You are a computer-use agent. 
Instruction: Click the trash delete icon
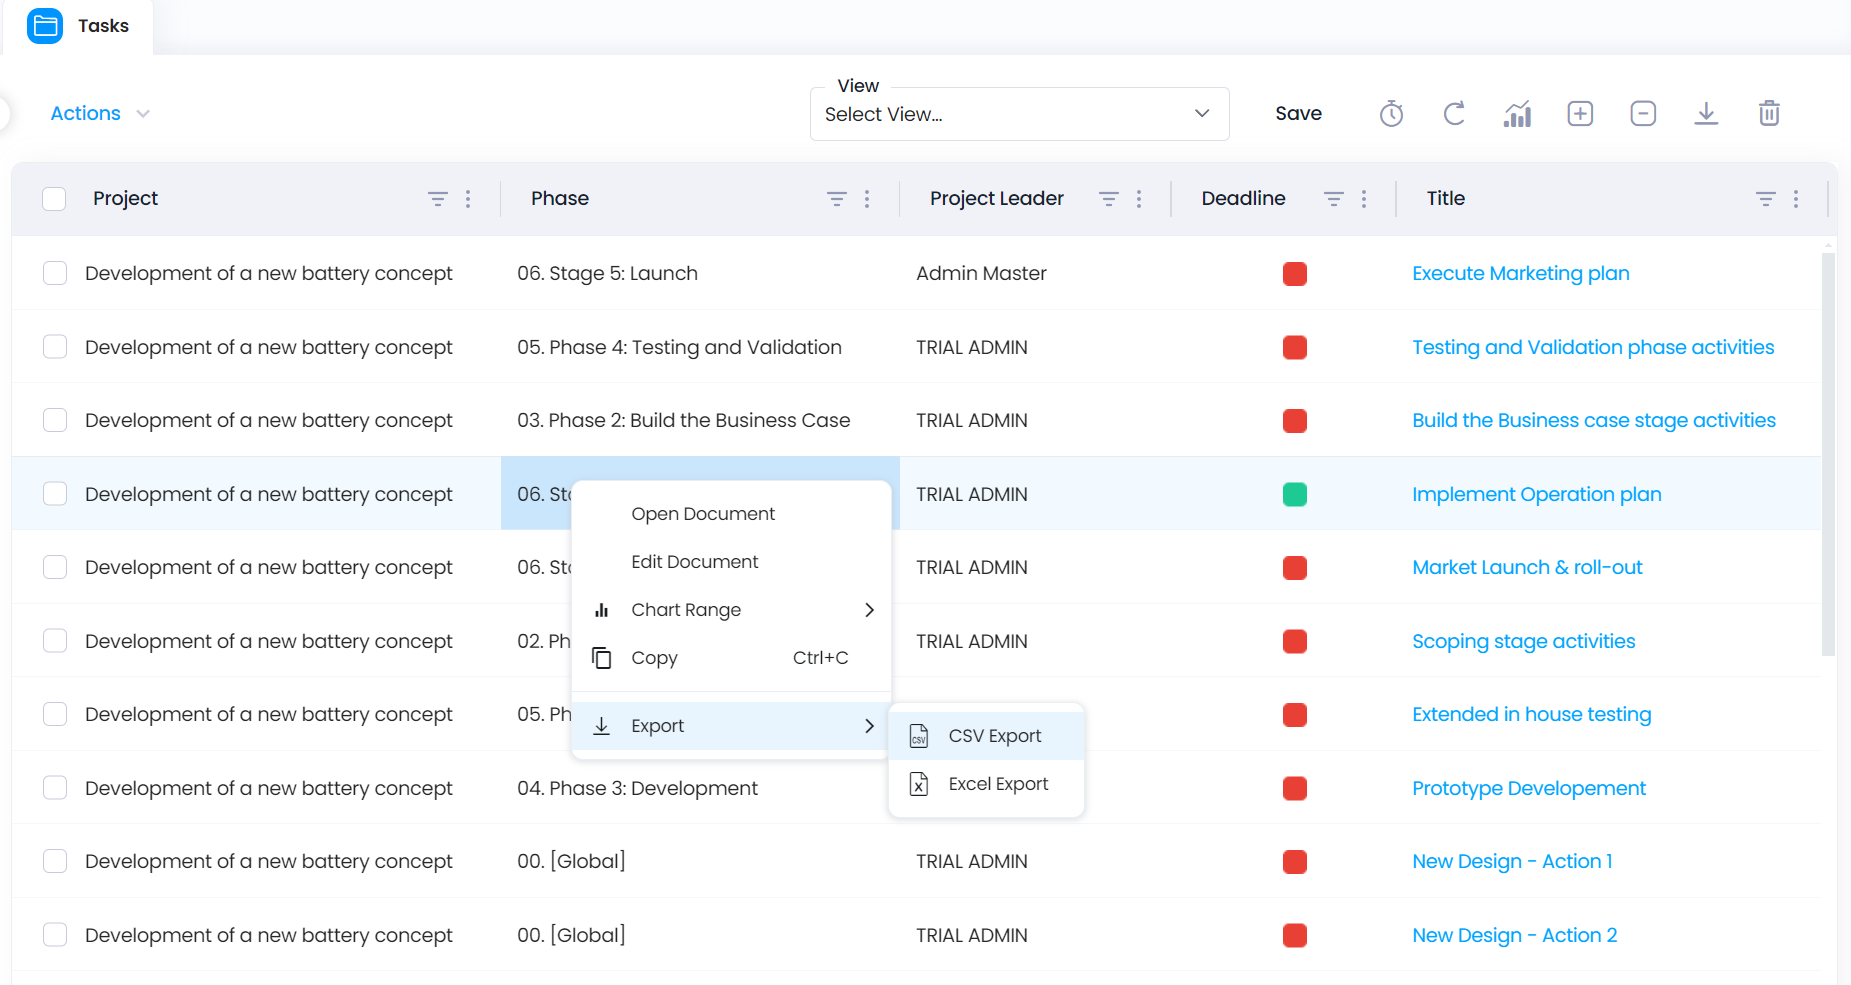click(x=1769, y=114)
